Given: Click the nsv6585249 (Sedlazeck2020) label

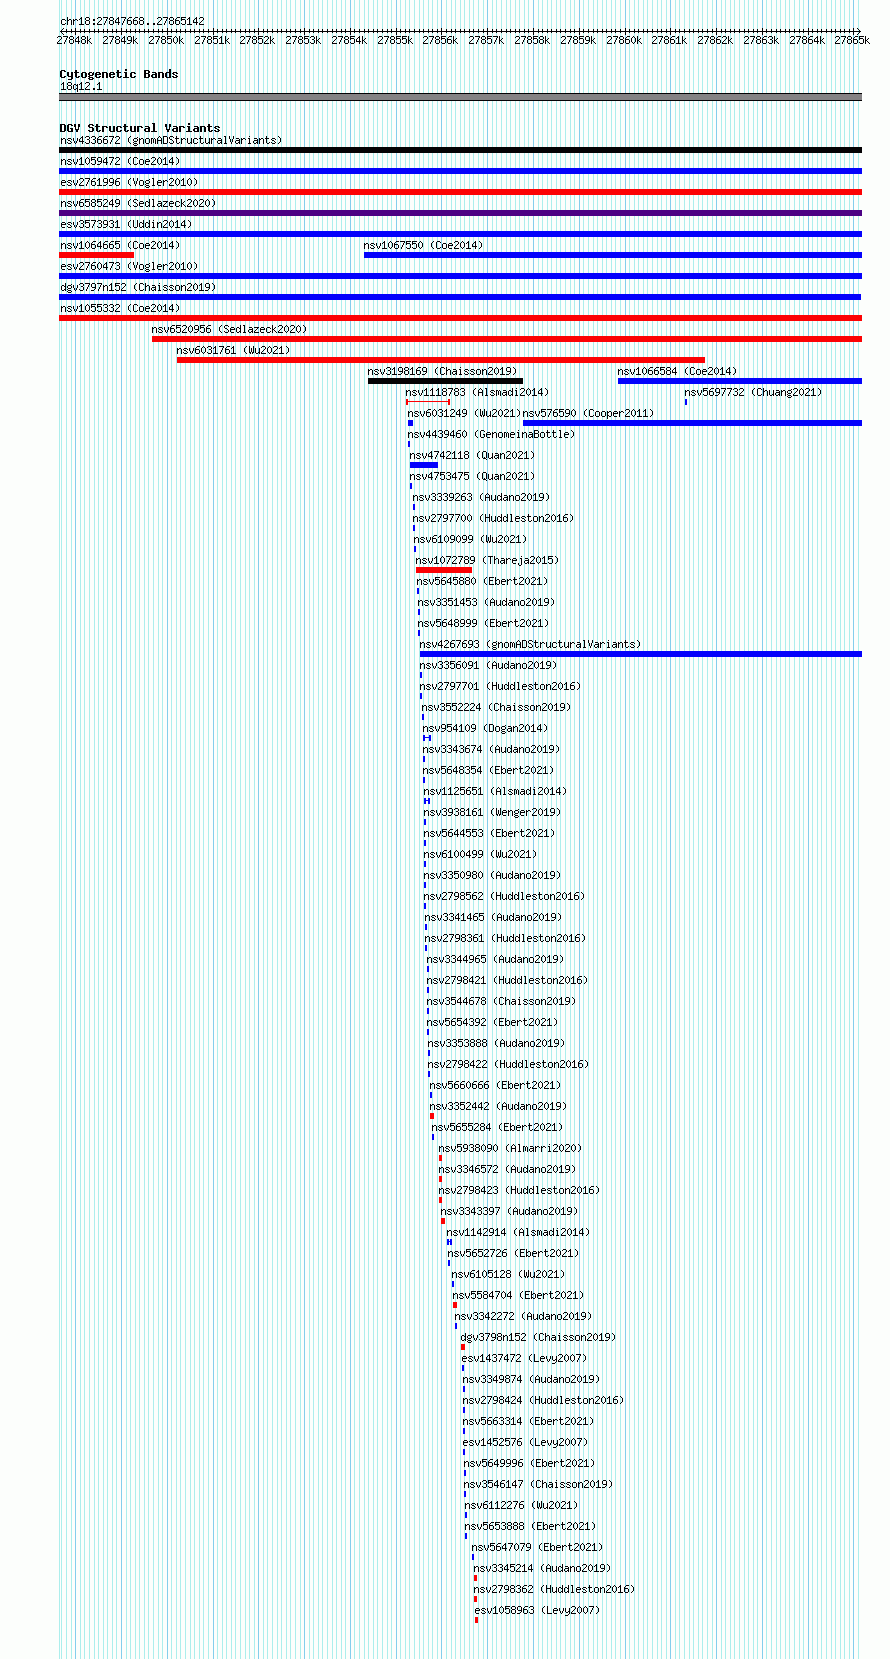Looking at the screenshot, I should tap(138, 203).
